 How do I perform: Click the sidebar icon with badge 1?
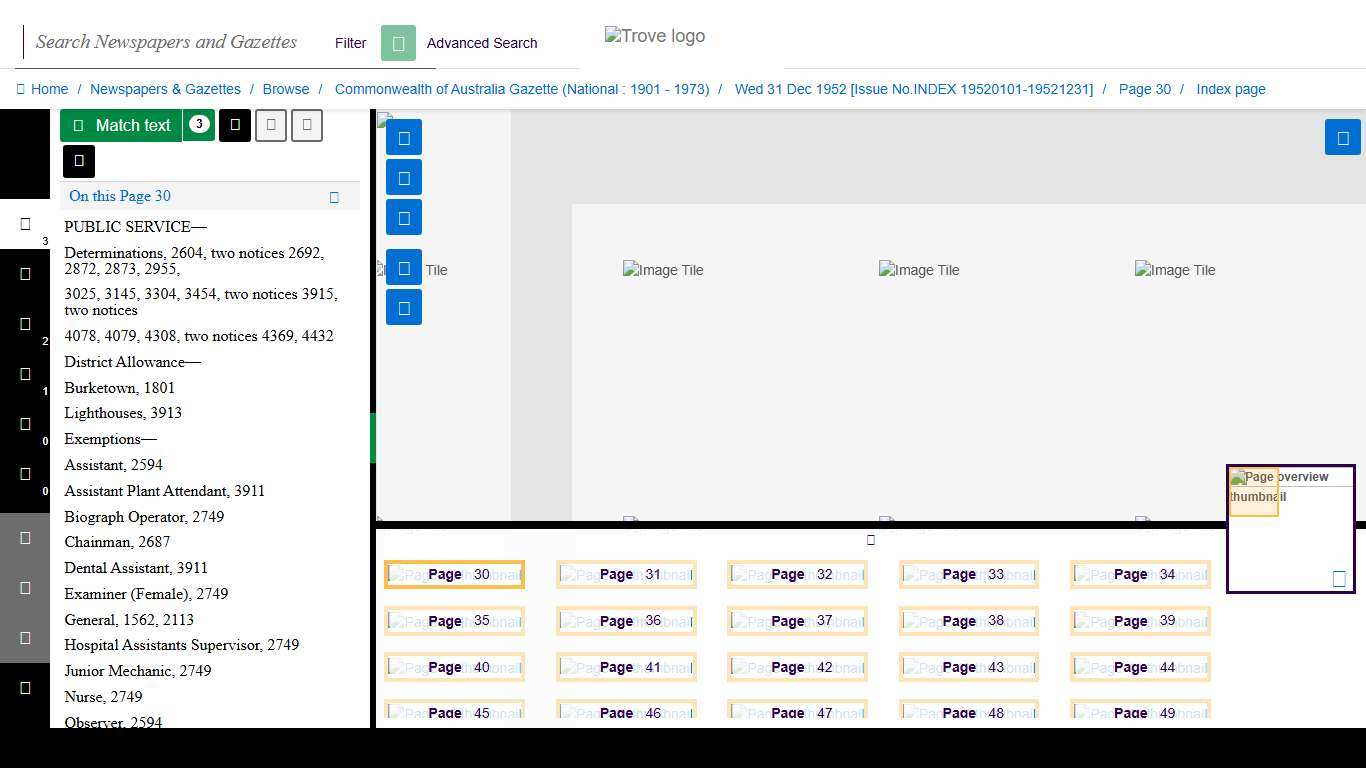[25, 375]
